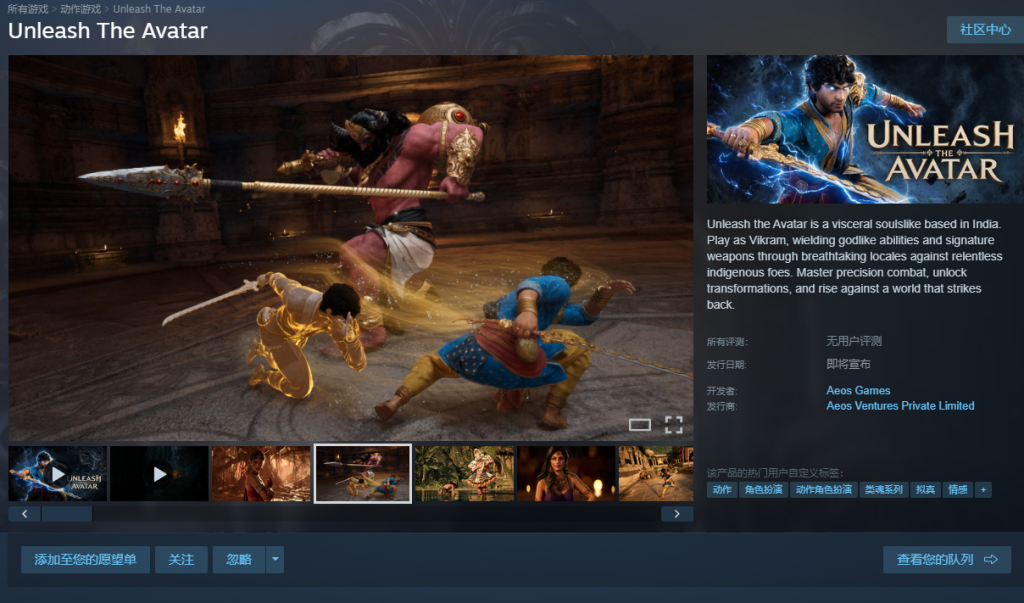Select the 动作角色扮演 tag
The image size is (1024, 603).
pos(823,490)
